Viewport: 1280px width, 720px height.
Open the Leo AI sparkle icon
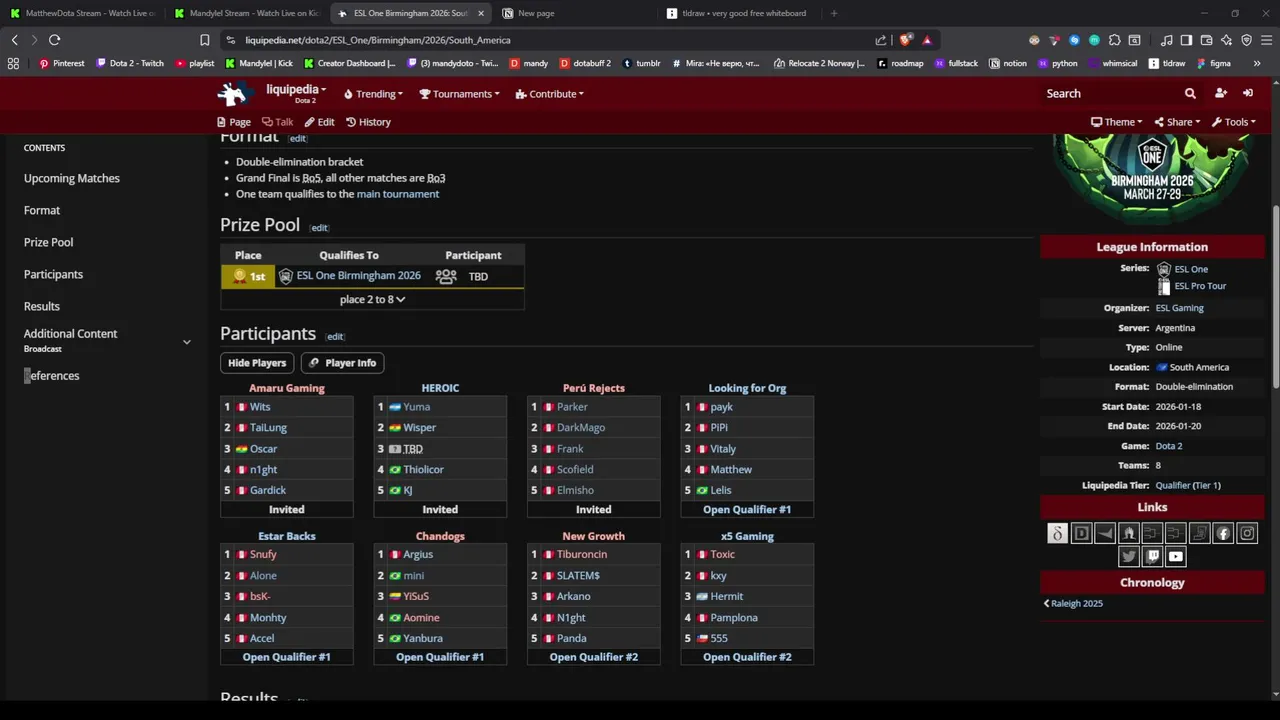click(1226, 40)
